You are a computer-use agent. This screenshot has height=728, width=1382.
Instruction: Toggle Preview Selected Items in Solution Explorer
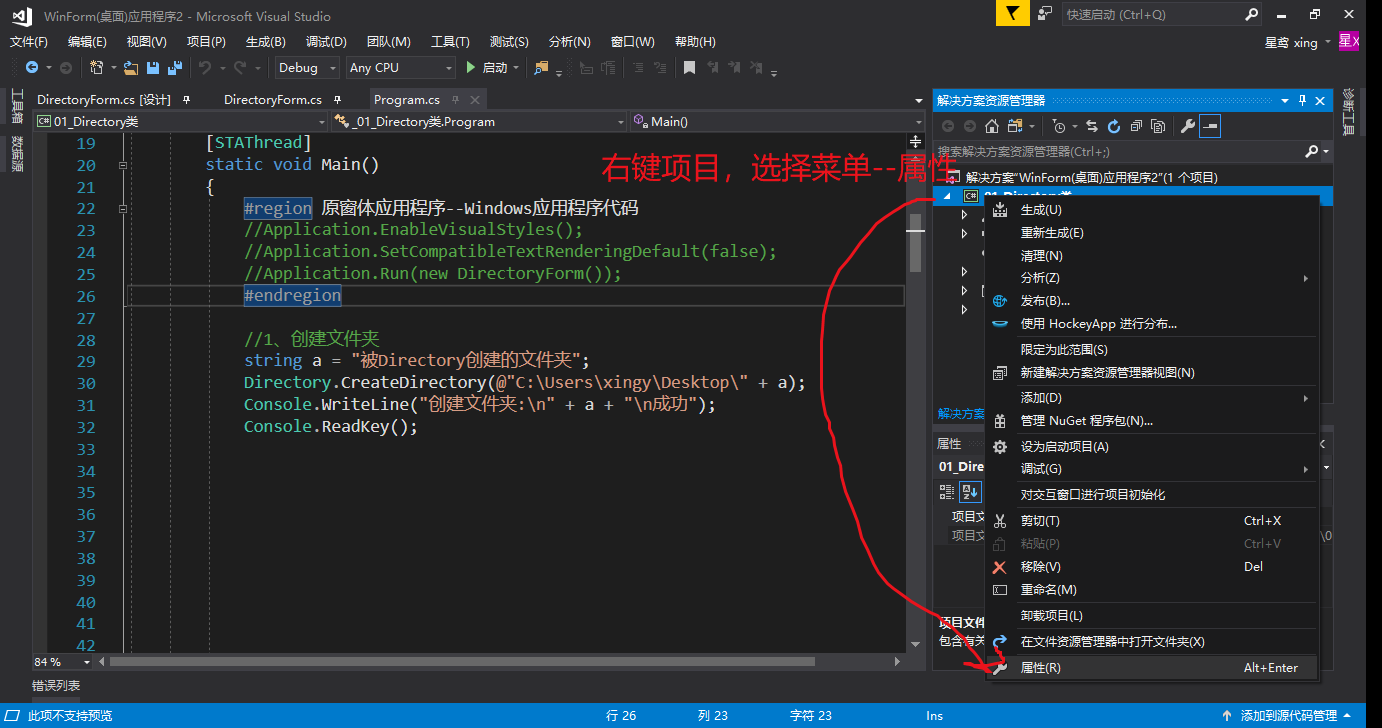pos(1207,126)
